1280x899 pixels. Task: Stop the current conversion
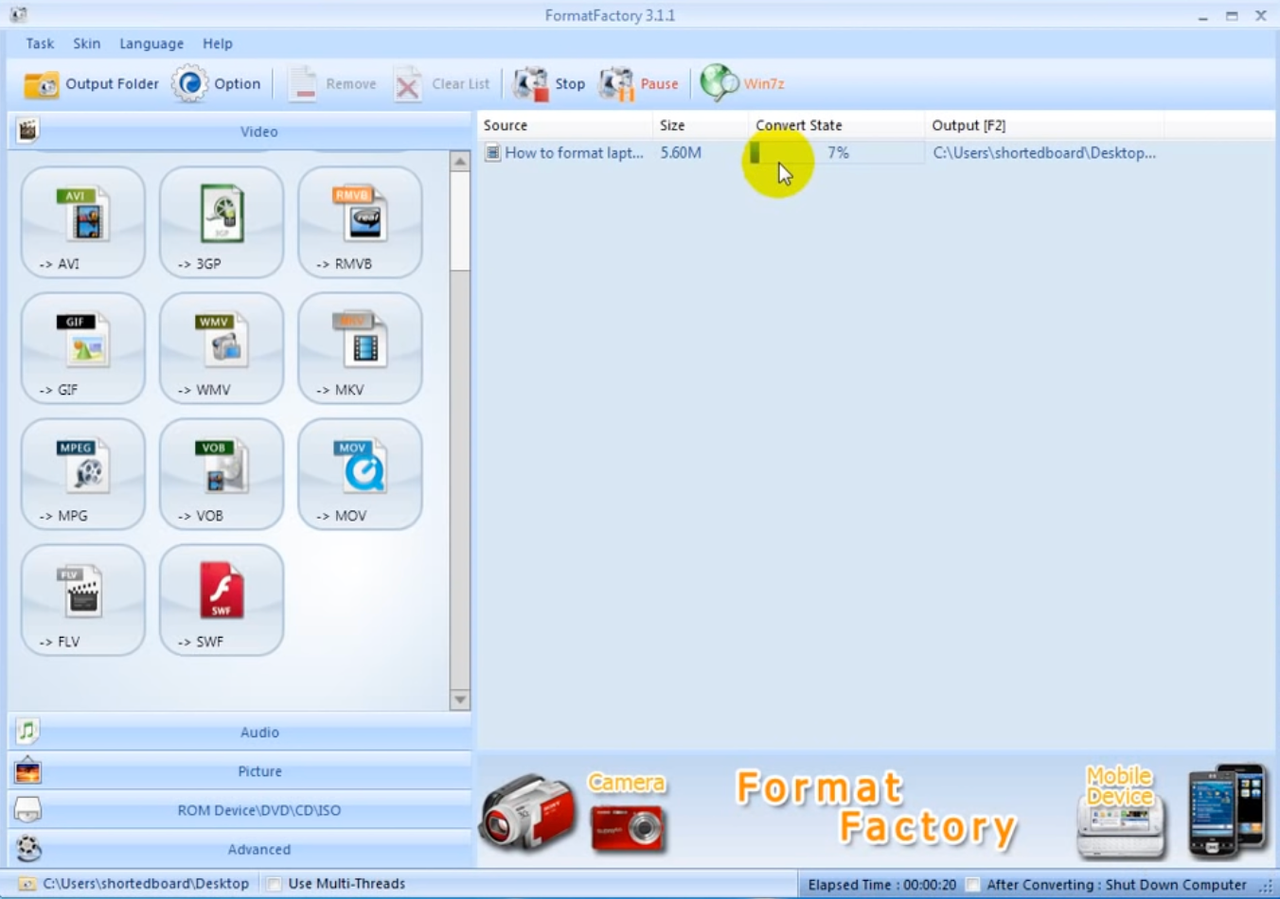[549, 84]
